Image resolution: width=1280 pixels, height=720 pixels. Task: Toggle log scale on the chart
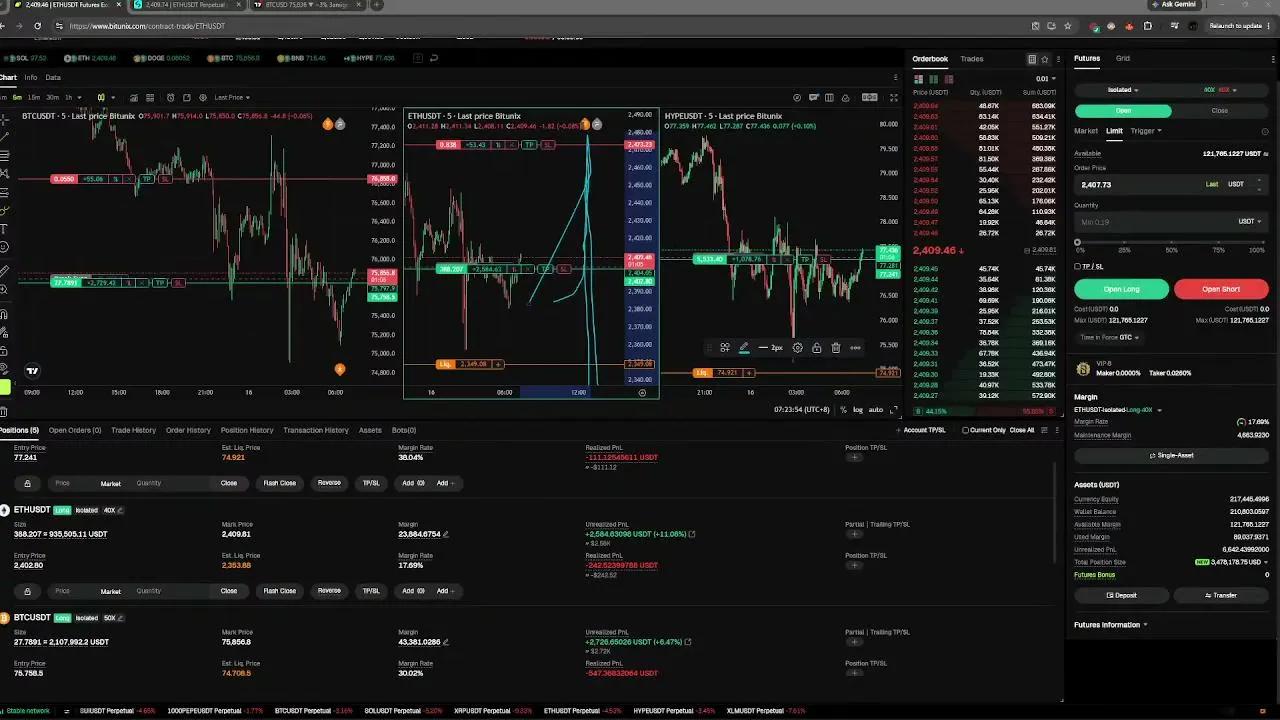pos(858,410)
